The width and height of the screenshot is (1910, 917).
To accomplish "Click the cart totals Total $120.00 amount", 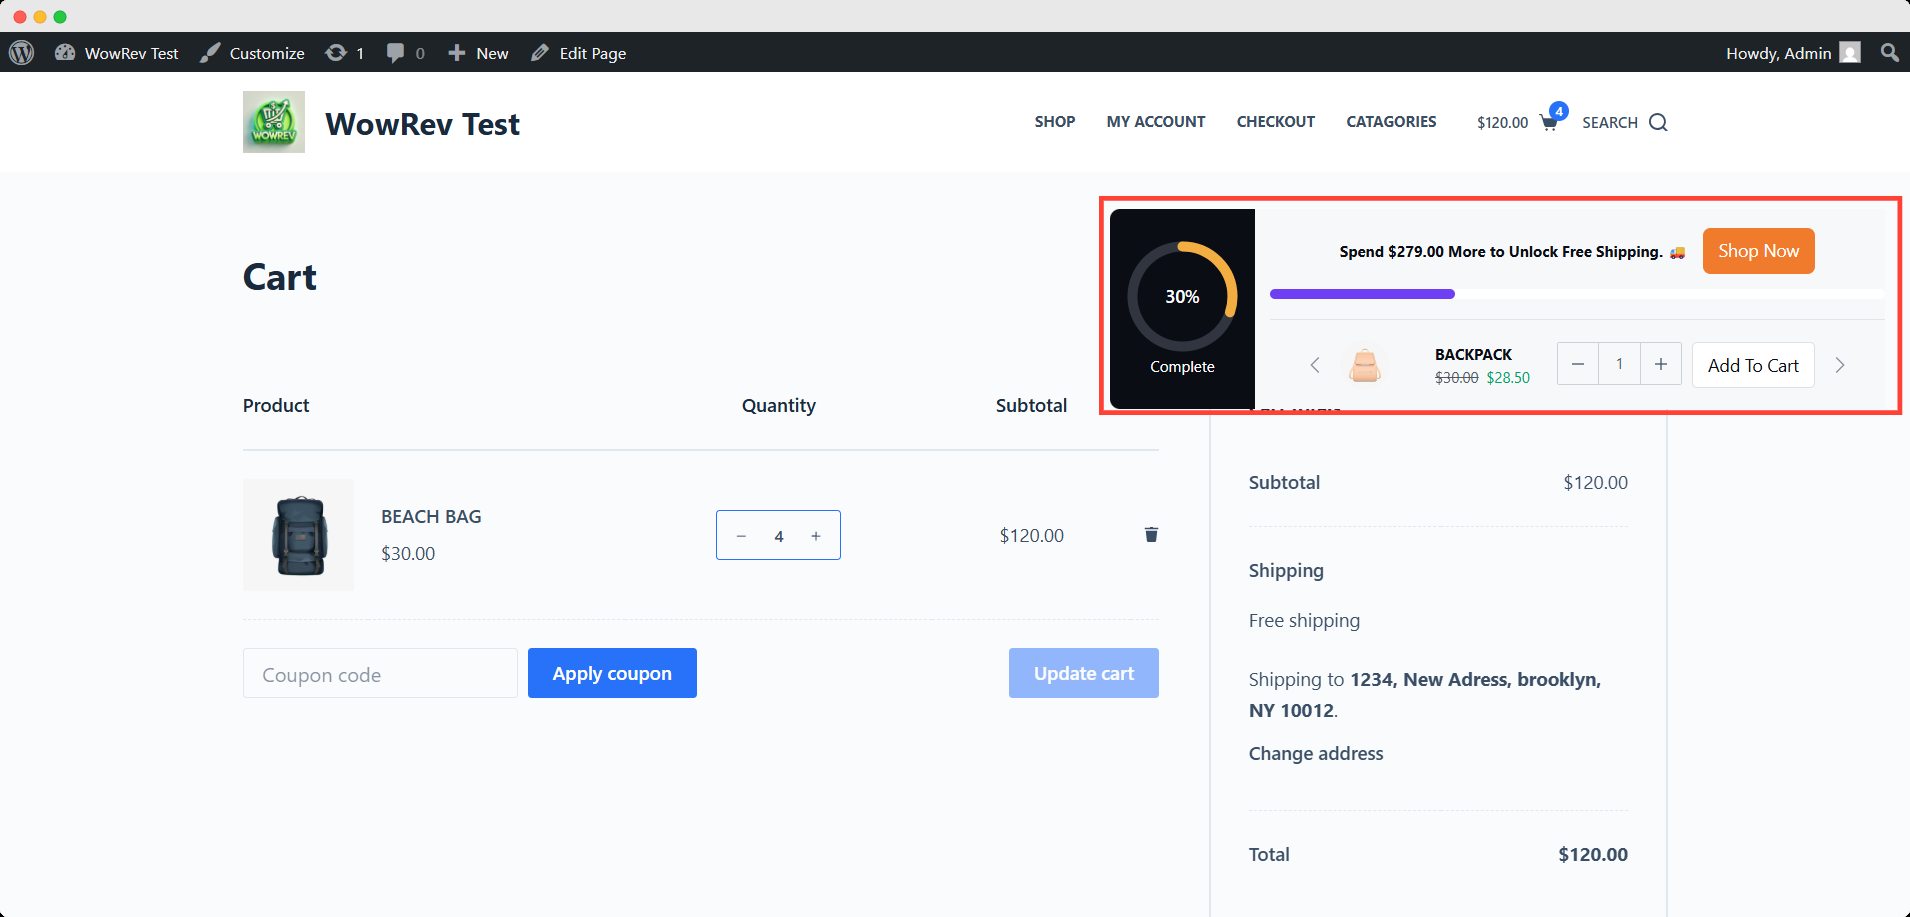I will (1593, 855).
